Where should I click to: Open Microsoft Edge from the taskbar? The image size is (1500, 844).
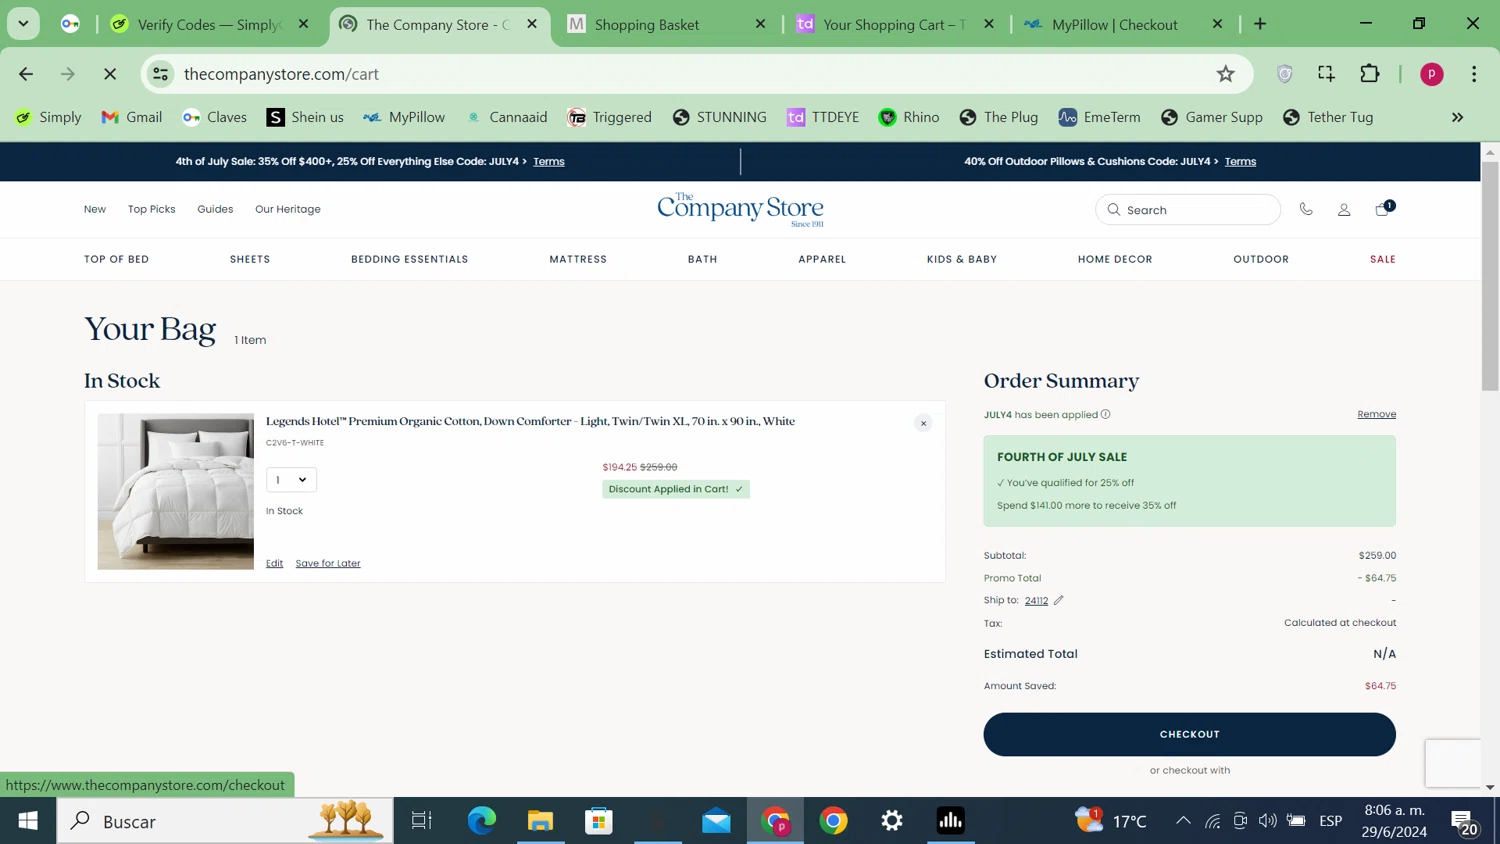click(482, 821)
